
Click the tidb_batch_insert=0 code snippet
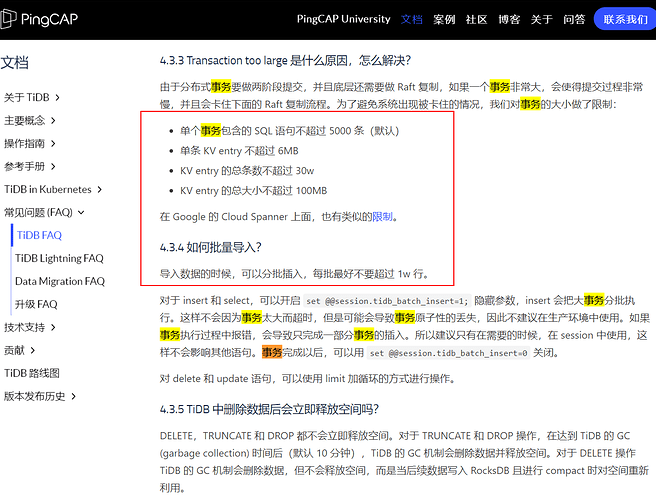(448, 353)
